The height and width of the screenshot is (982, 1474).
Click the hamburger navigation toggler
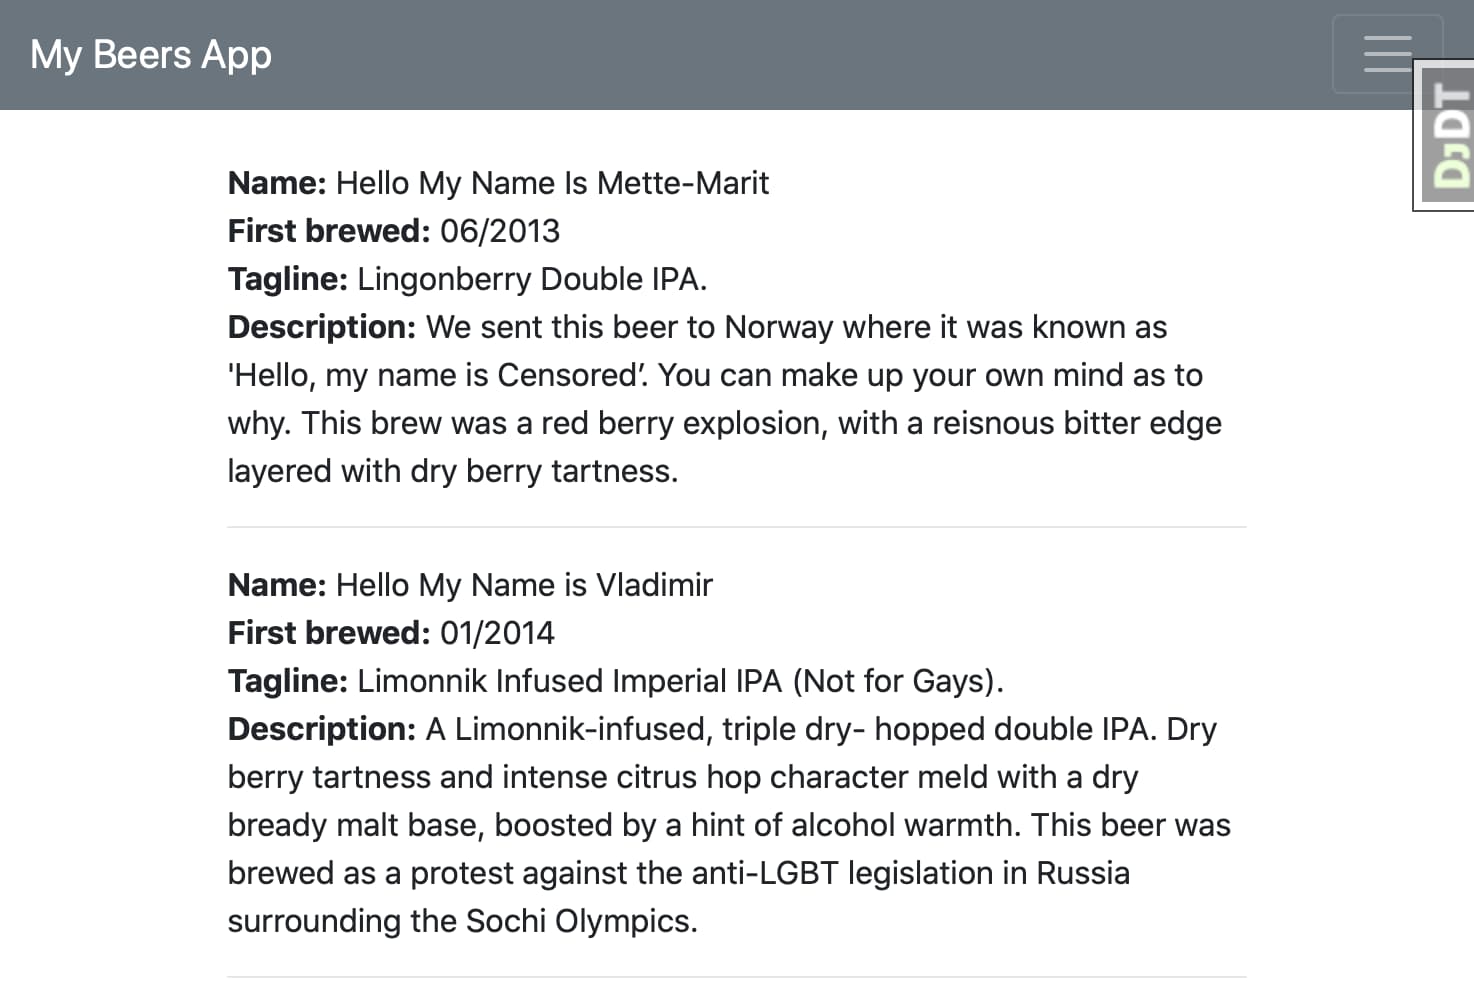[1388, 54]
